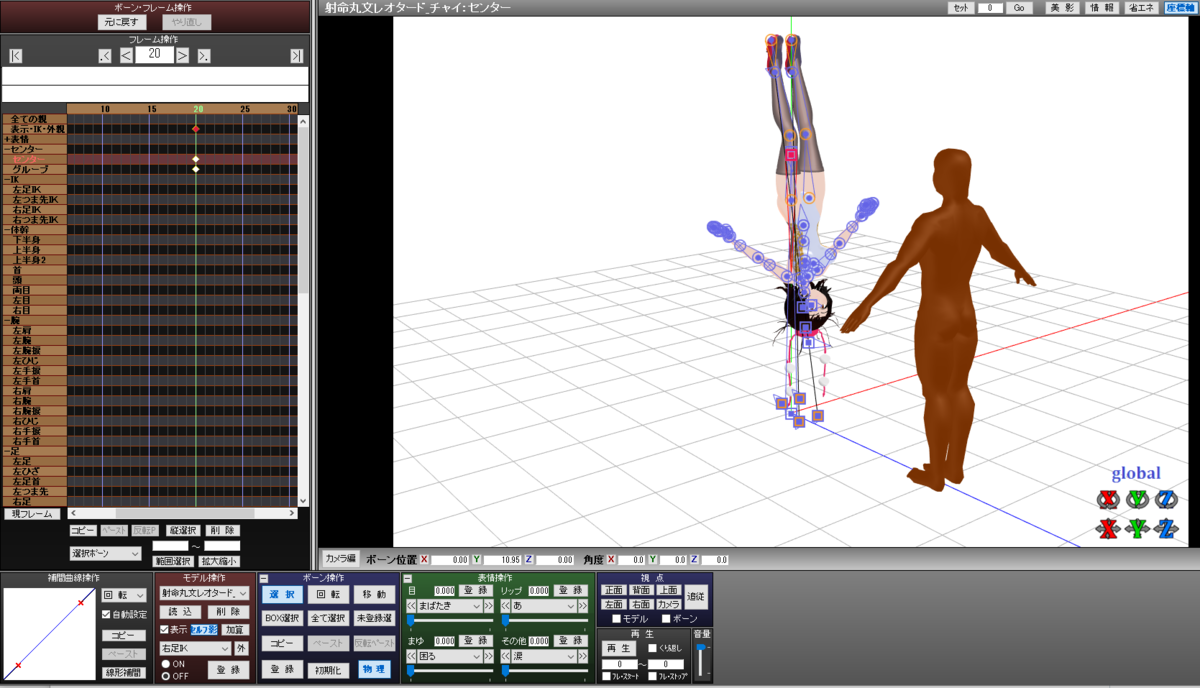Viewport: 1200px width, 688px height.
Task: Step forward one frame (> button)
Action: point(183,55)
